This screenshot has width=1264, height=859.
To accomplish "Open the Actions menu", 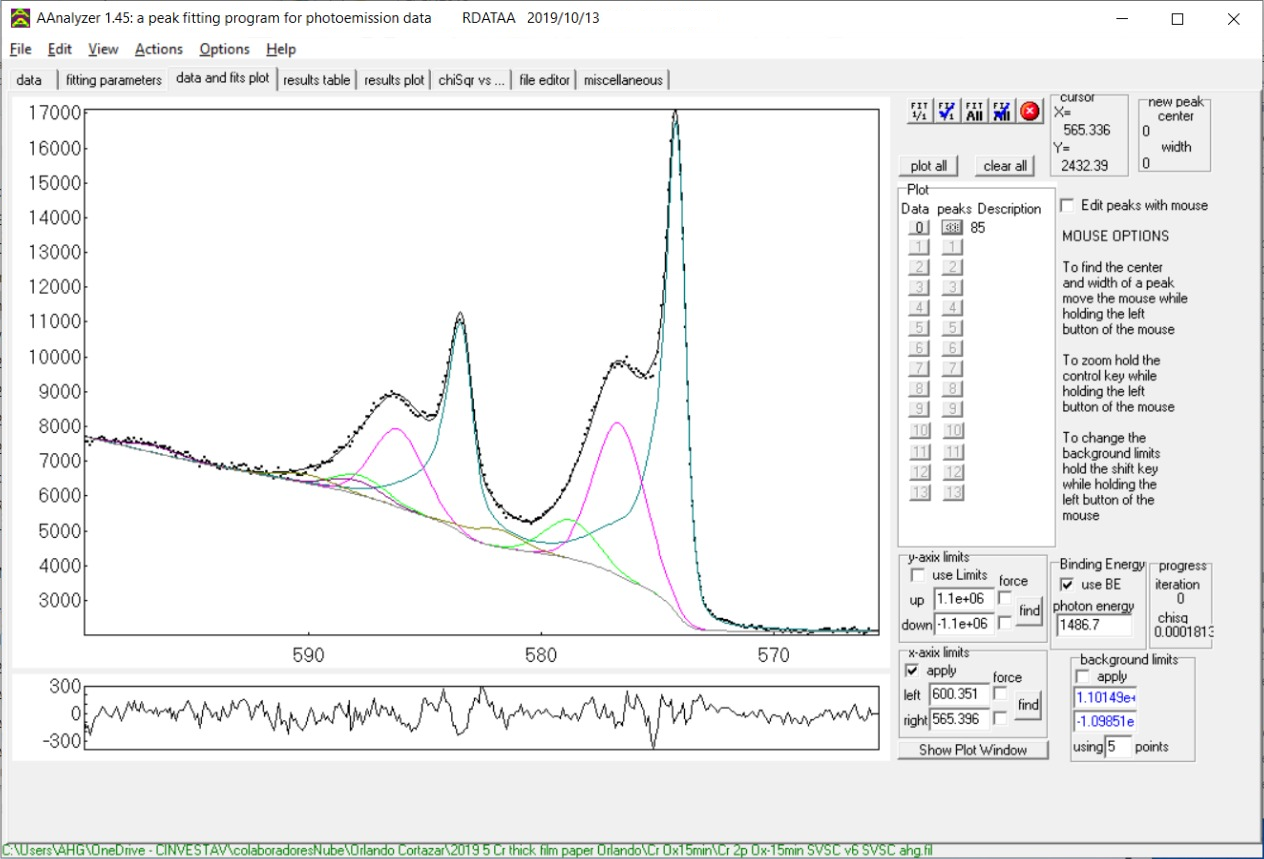I will click(x=159, y=49).
